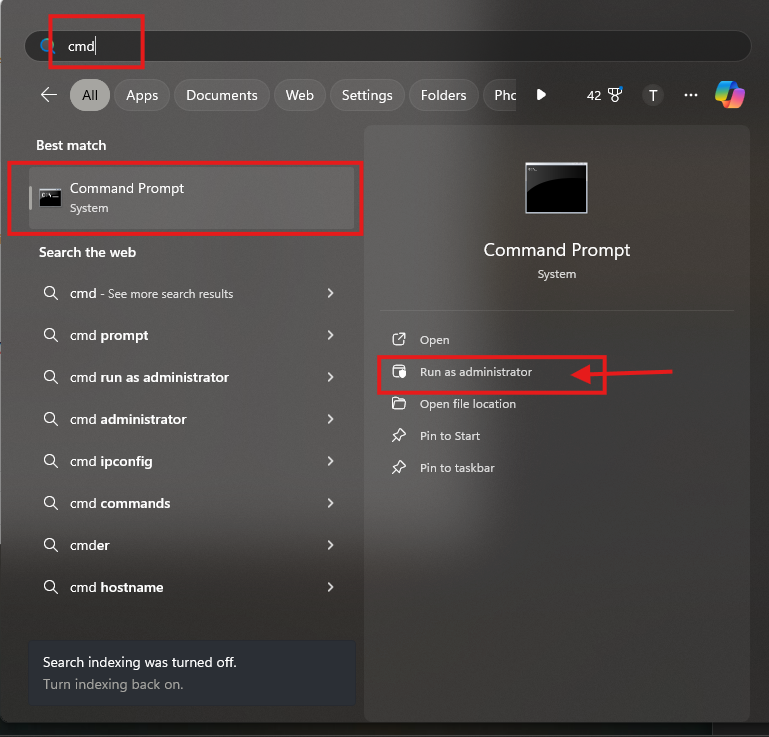The height and width of the screenshot is (737, 769).
Task: Open Command Prompt best match result
Action: click(192, 198)
